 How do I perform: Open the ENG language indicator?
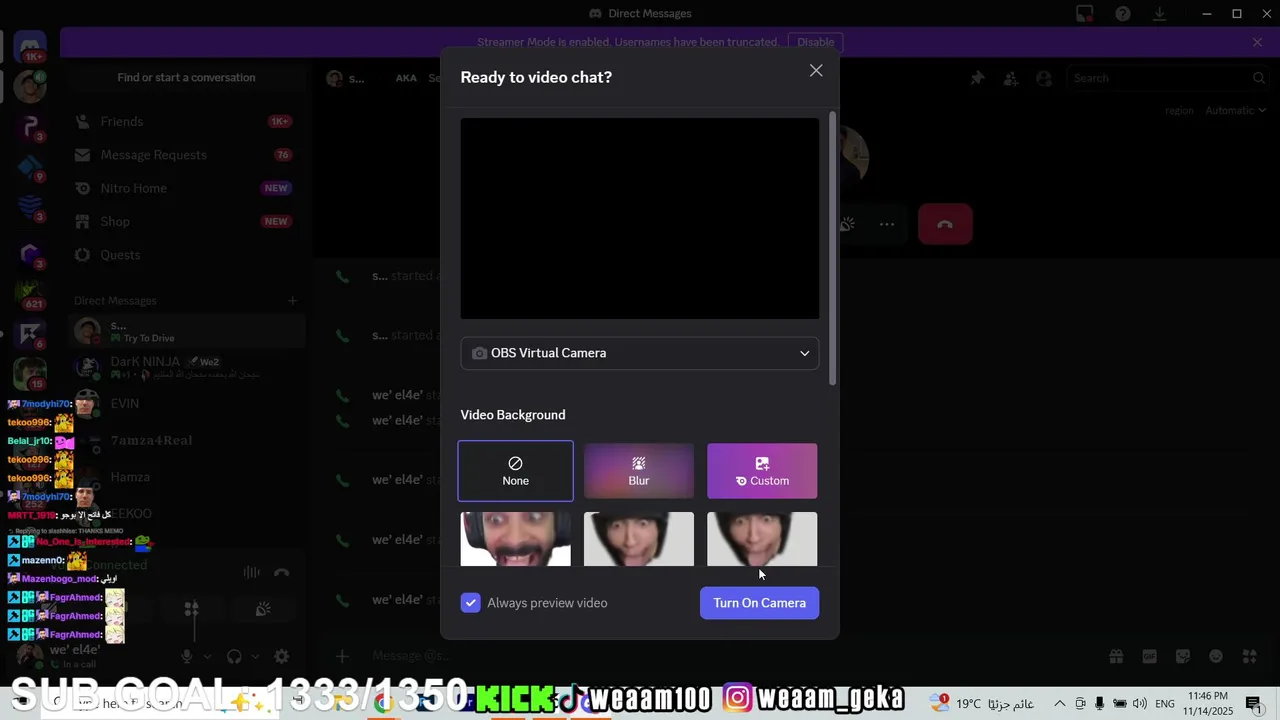coord(1165,704)
